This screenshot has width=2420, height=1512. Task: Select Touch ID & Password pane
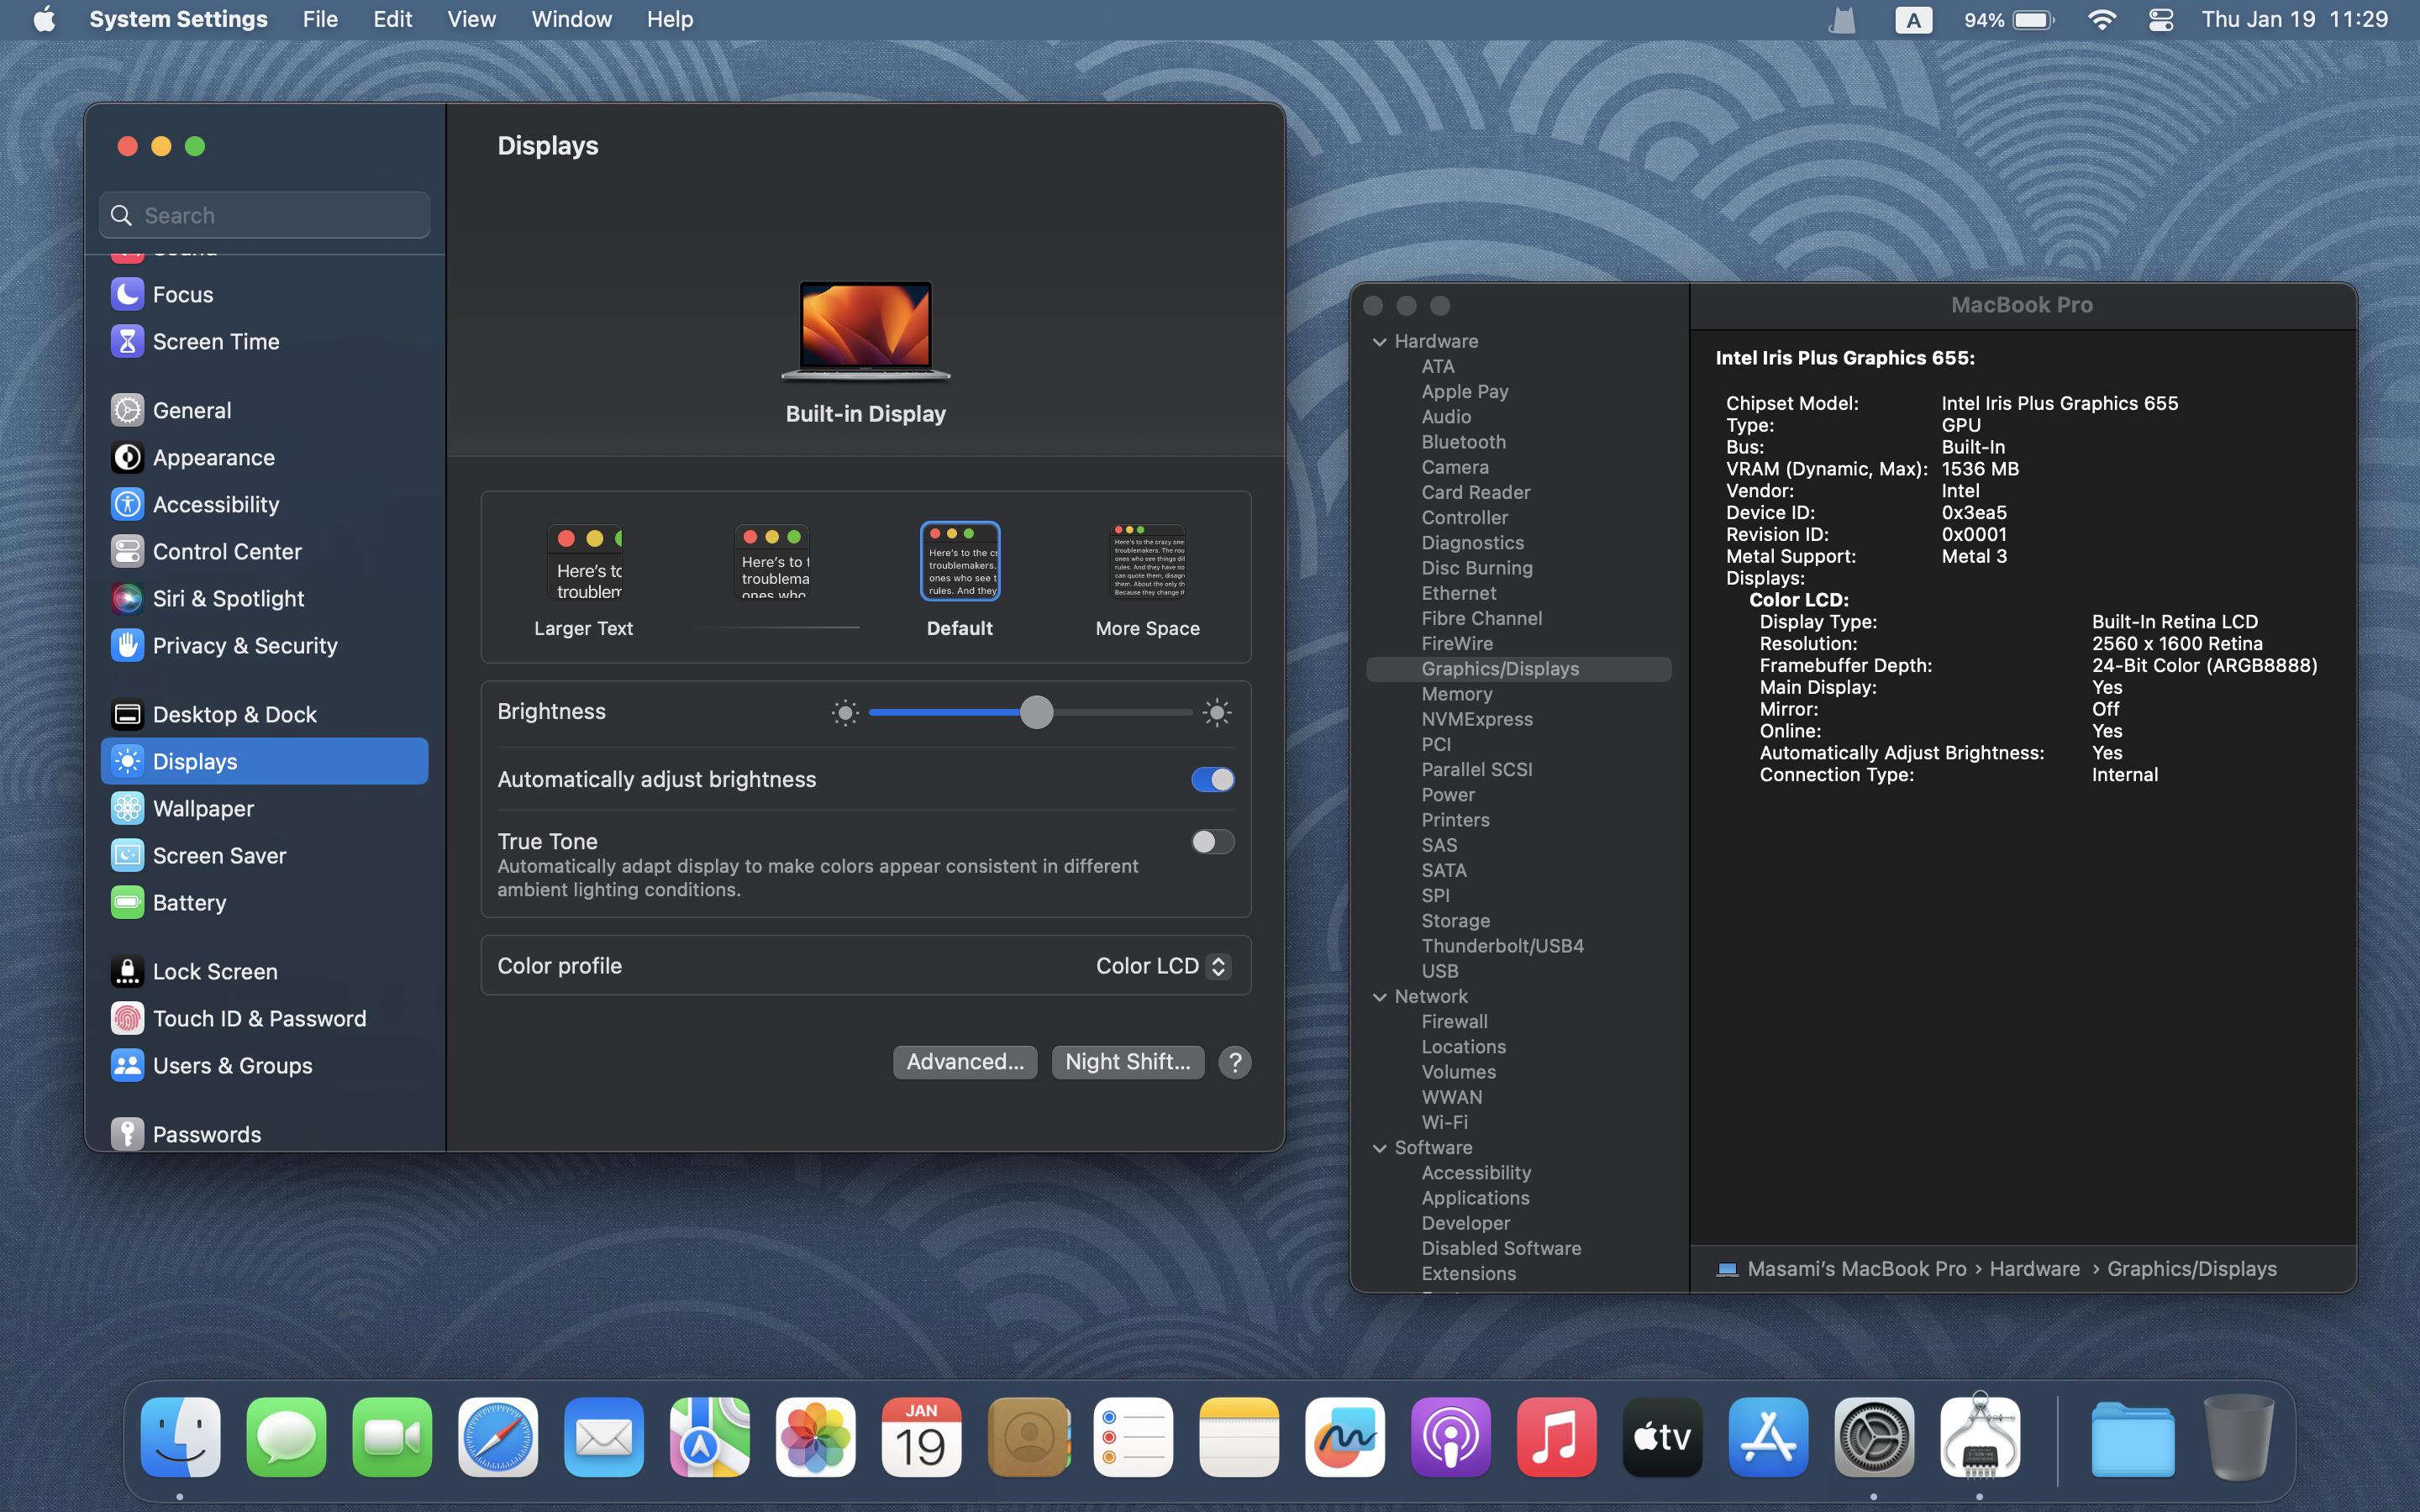tap(259, 1018)
